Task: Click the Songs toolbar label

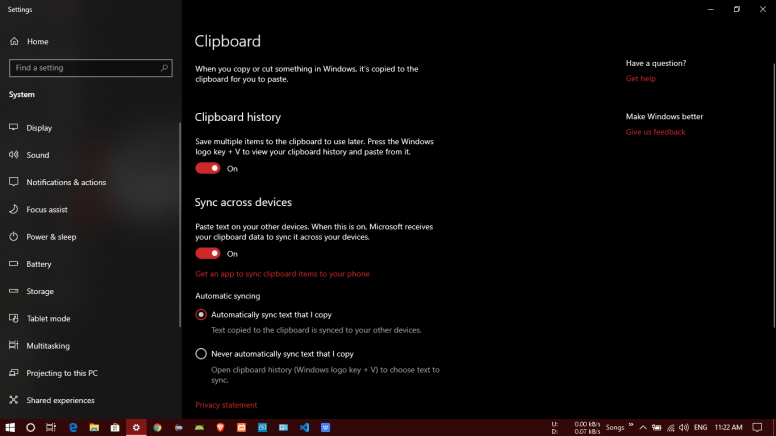Action: click(615, 428)
